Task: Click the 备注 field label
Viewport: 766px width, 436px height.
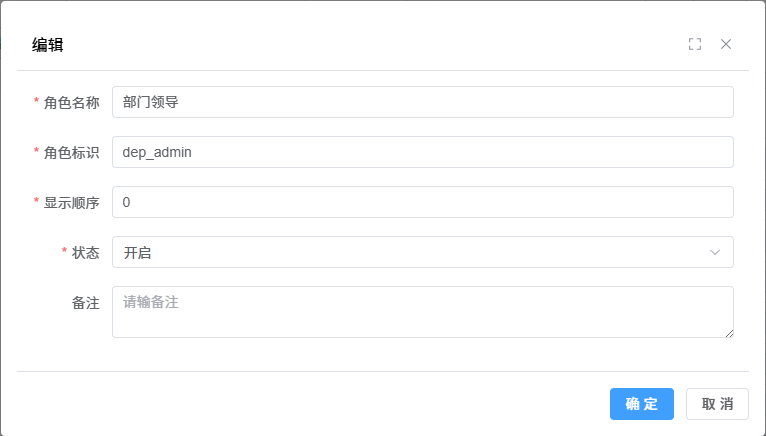Action: click(x=86, y=302)
